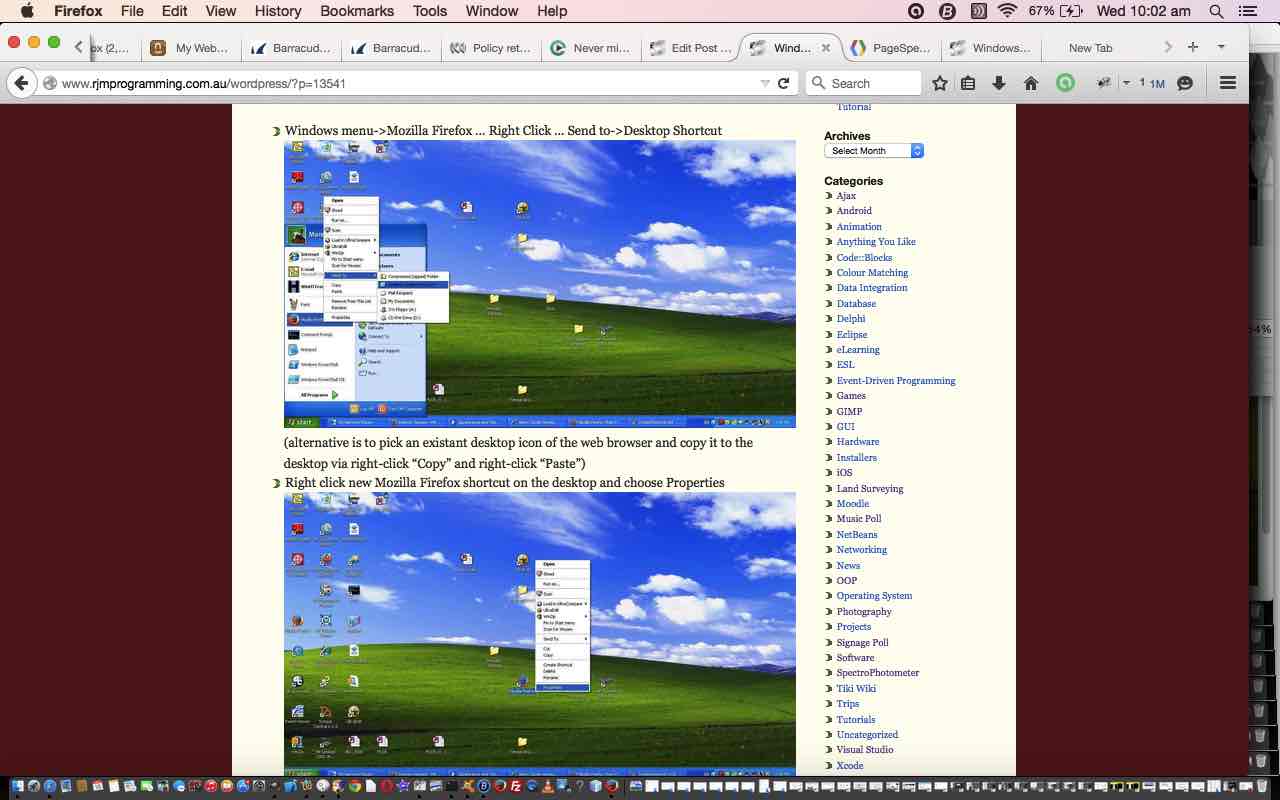The image size is (1280, 800).
Task: Switch to the Policy ret... tab
Action: (490, 47)
